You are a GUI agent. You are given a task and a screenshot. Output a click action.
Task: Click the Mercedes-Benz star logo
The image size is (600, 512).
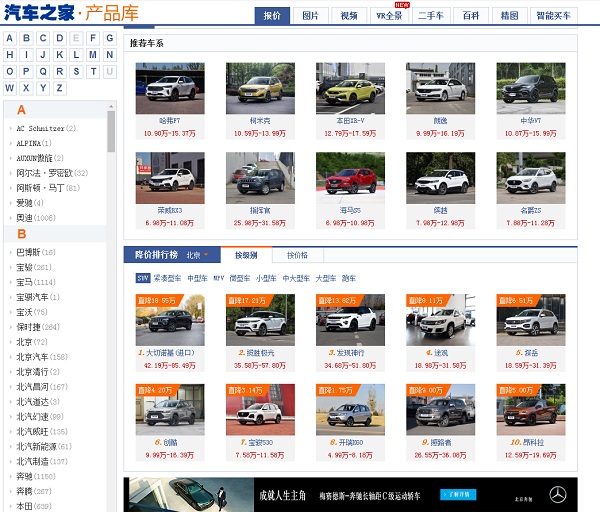558,495
